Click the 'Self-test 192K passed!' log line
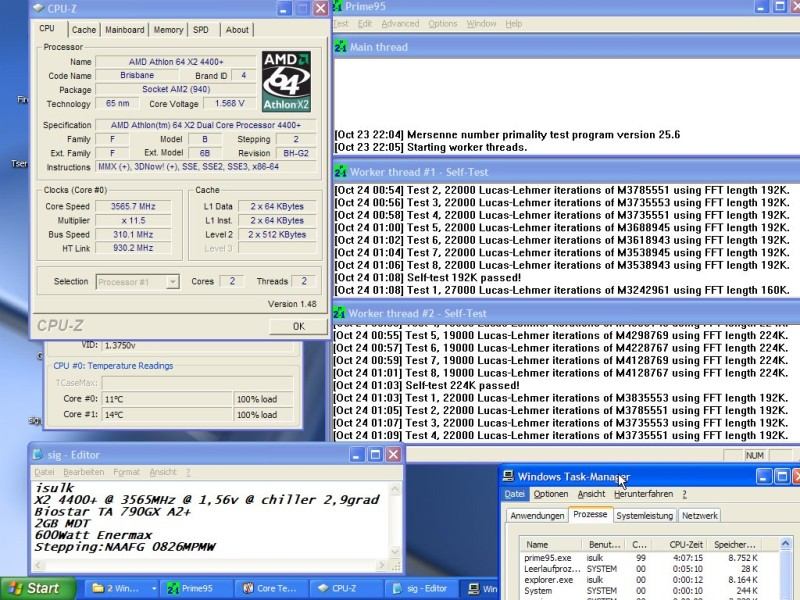 [428, 278]
